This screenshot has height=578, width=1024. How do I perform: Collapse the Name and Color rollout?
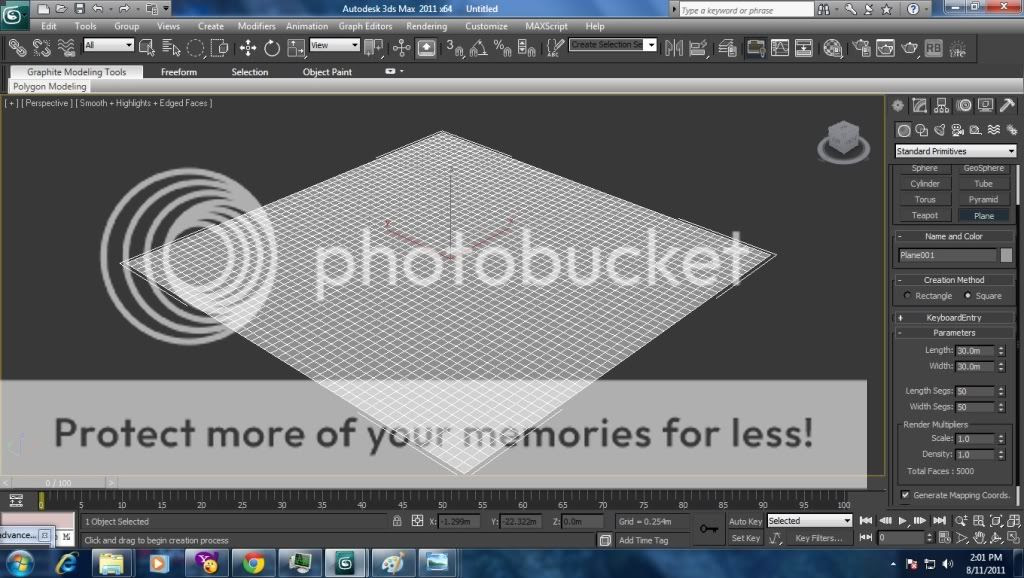[953, 236]
